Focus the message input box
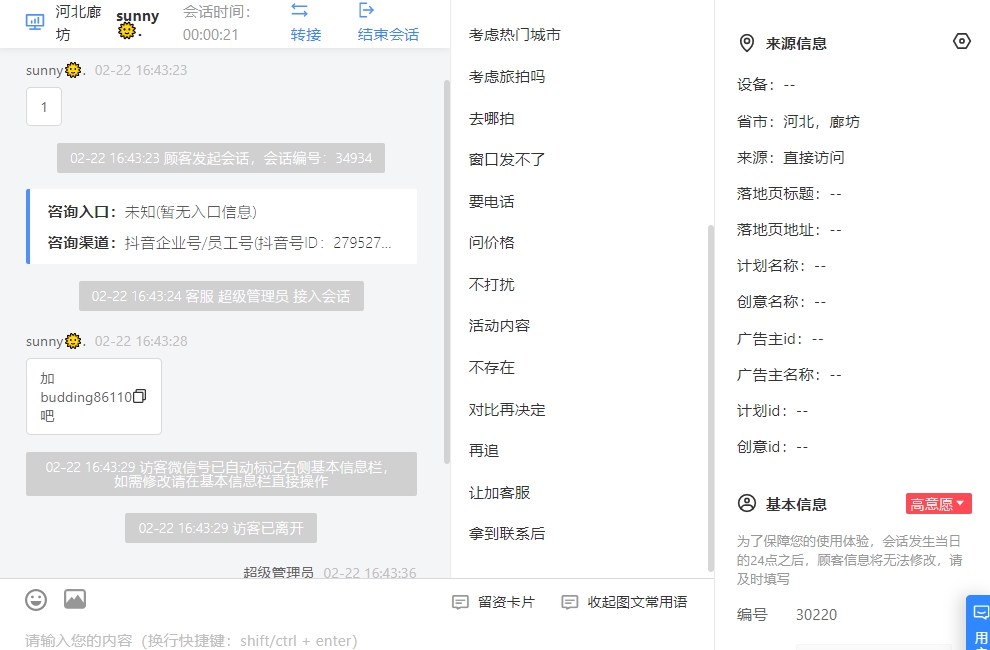Image resolution: width=990 pixels, height=650 pixels. tap(357, 639)
